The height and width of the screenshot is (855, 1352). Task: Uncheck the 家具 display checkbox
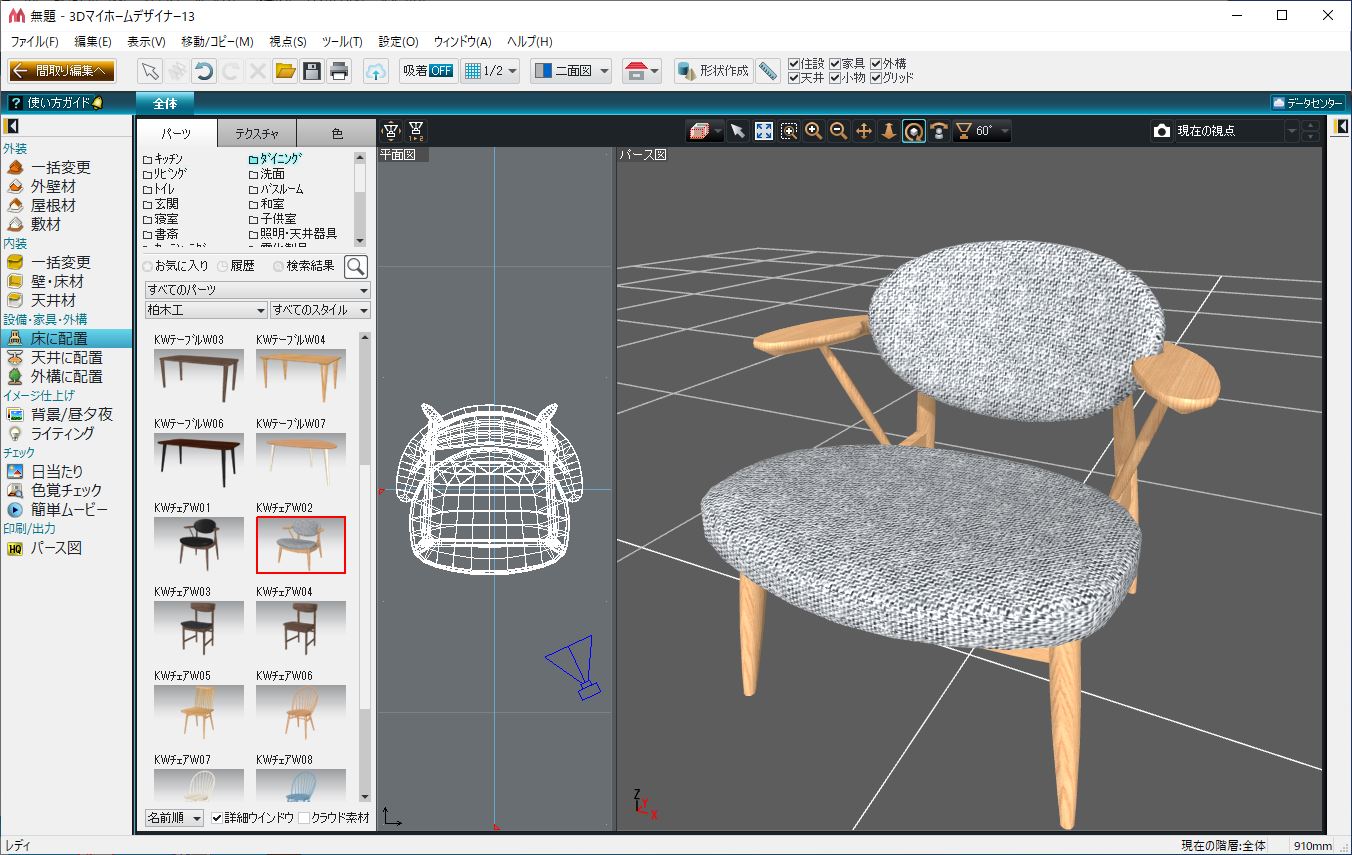[835, 64]
